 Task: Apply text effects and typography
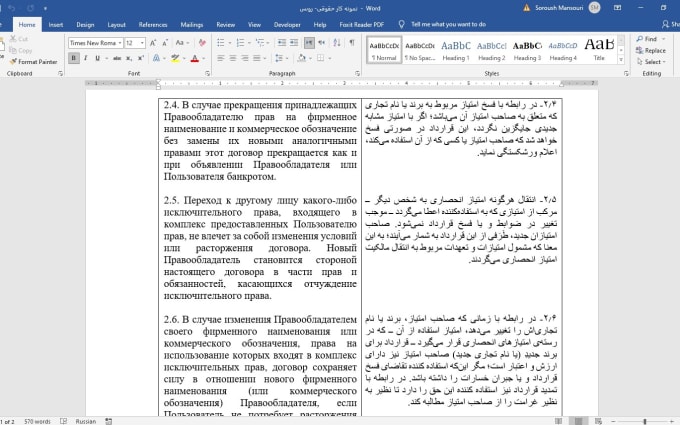156,58
